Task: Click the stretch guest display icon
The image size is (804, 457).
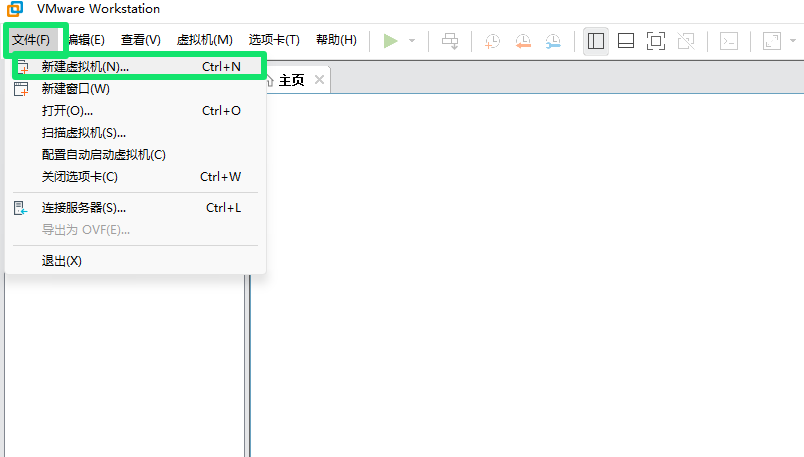Action: (x=772, y=40)
